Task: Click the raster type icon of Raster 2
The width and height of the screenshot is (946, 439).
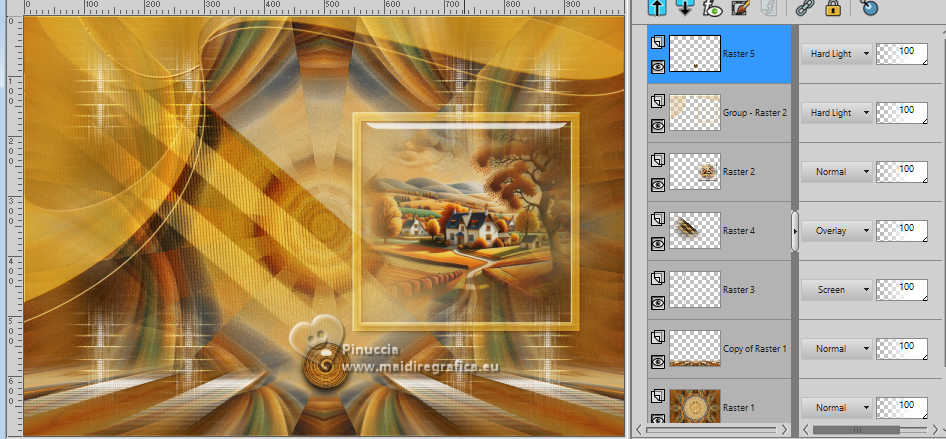Action: pos(658,160)
